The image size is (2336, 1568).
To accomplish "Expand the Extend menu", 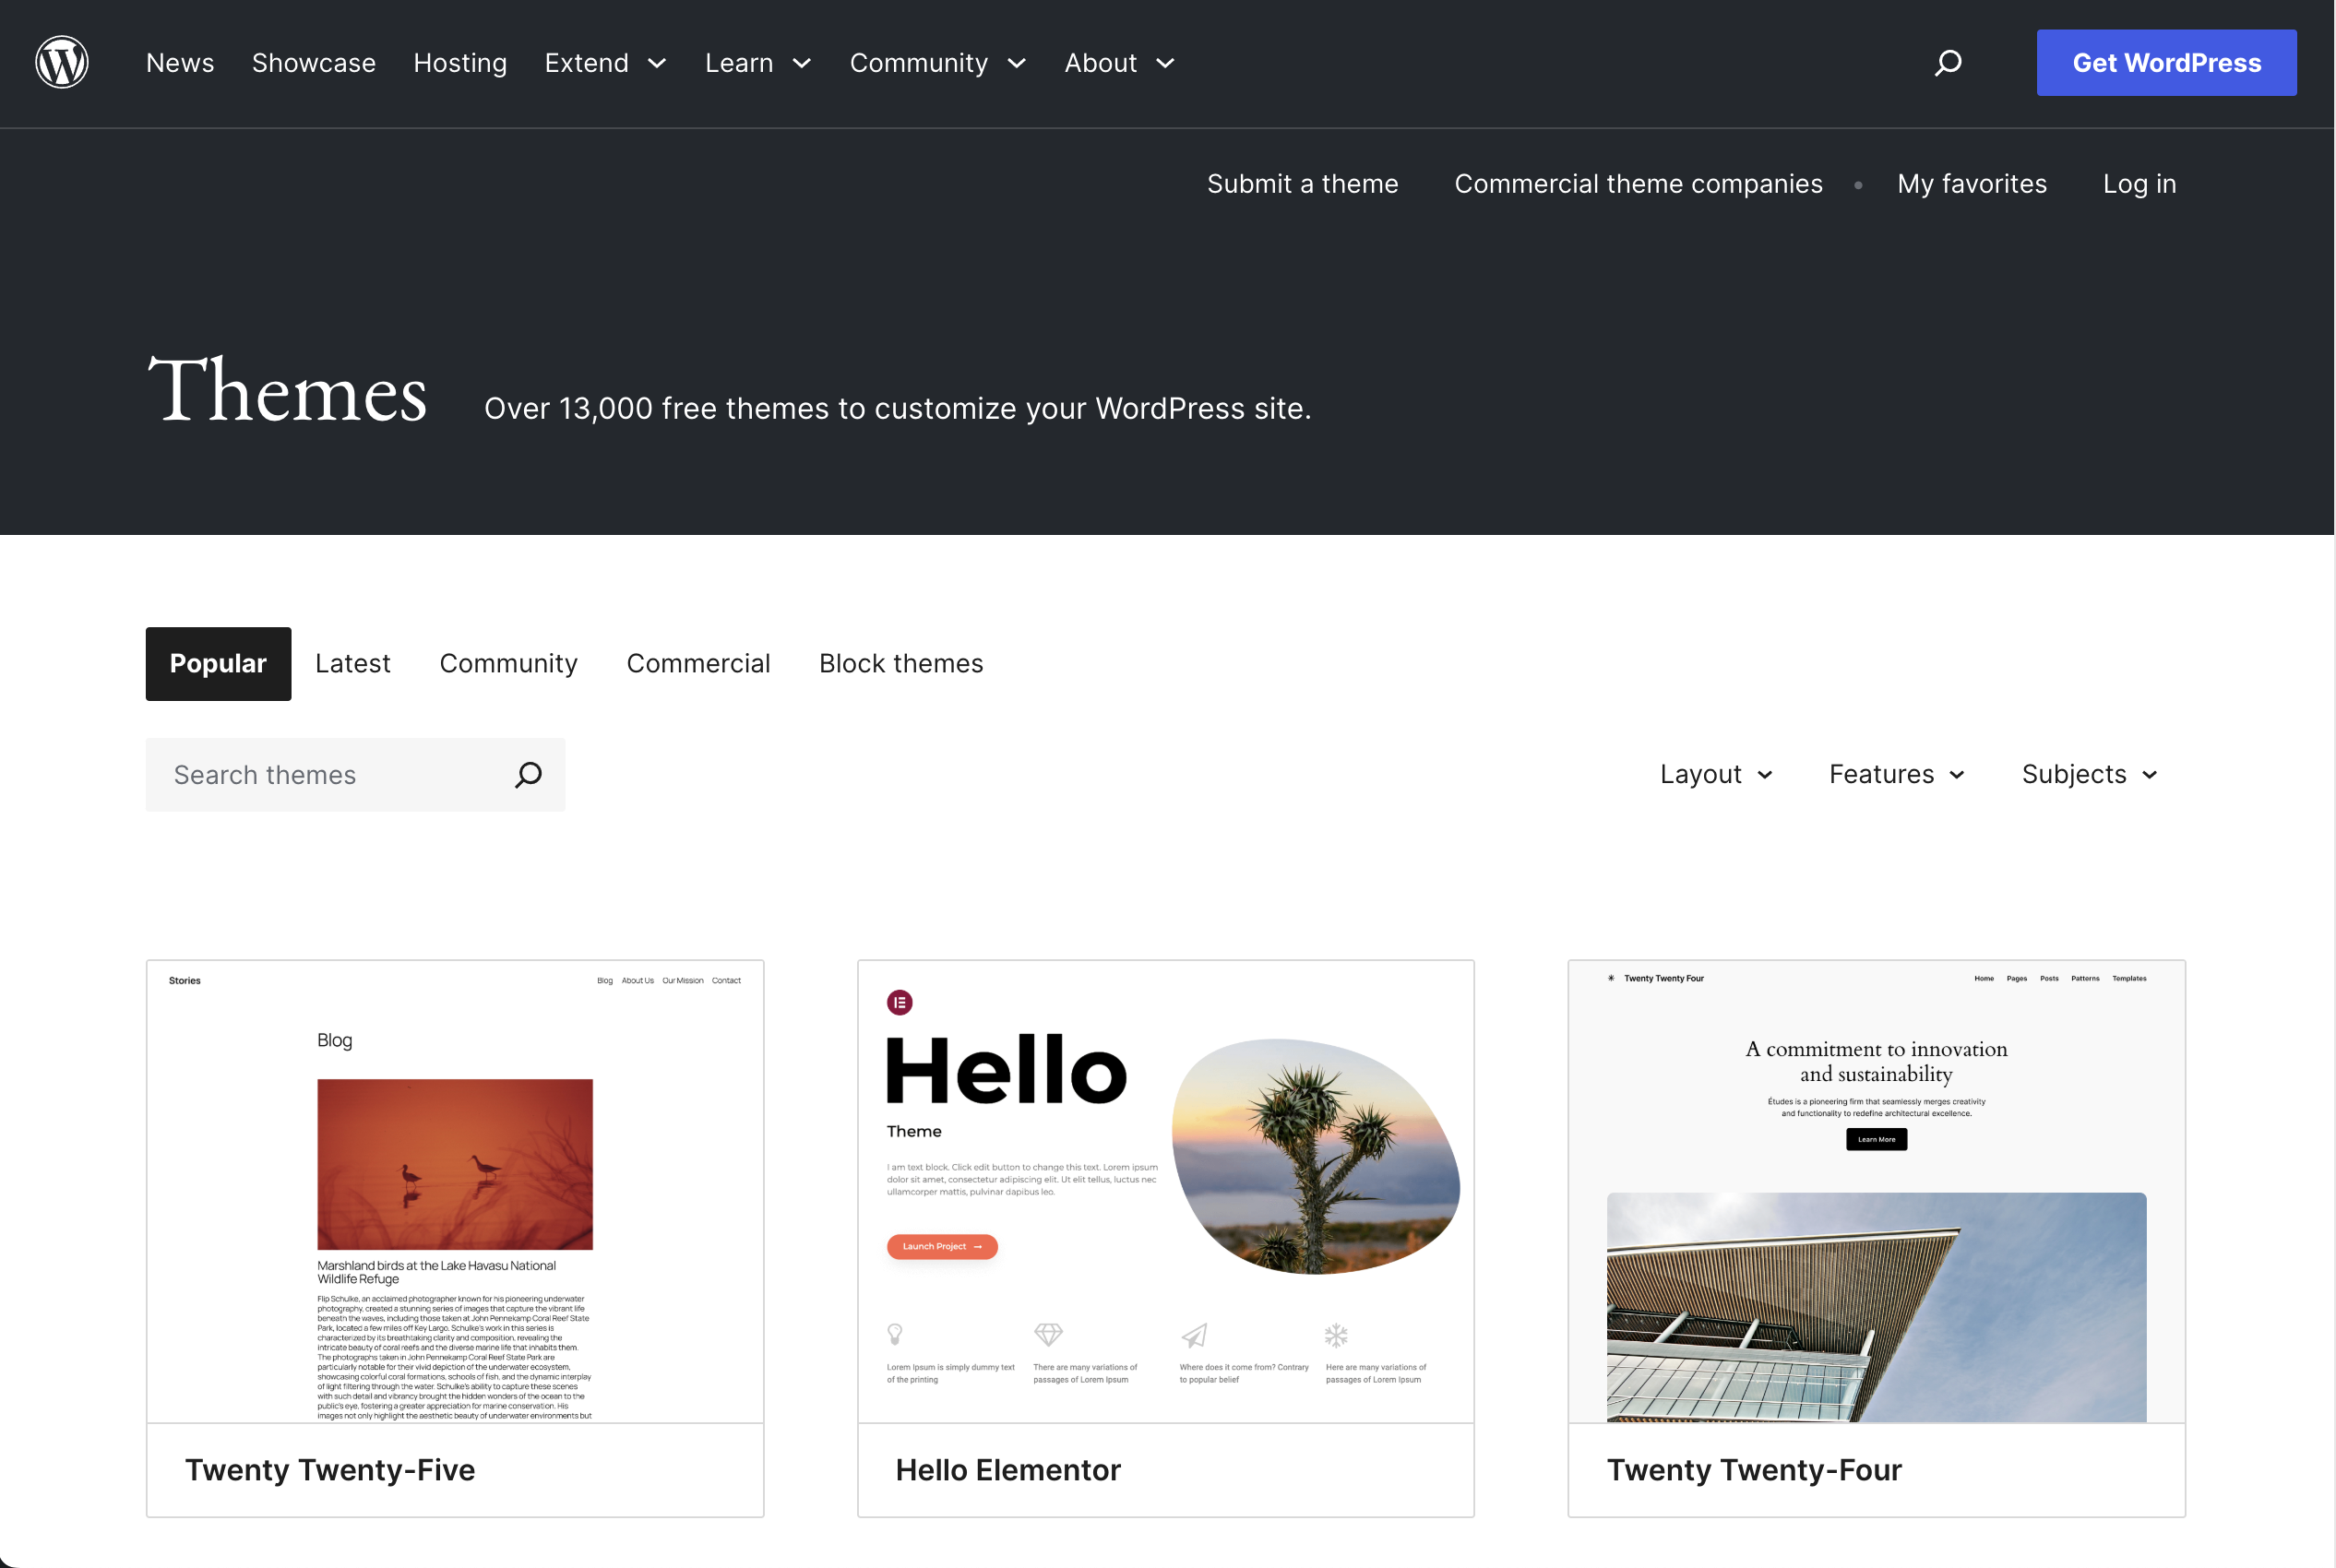I will click(x=605, y=63).
